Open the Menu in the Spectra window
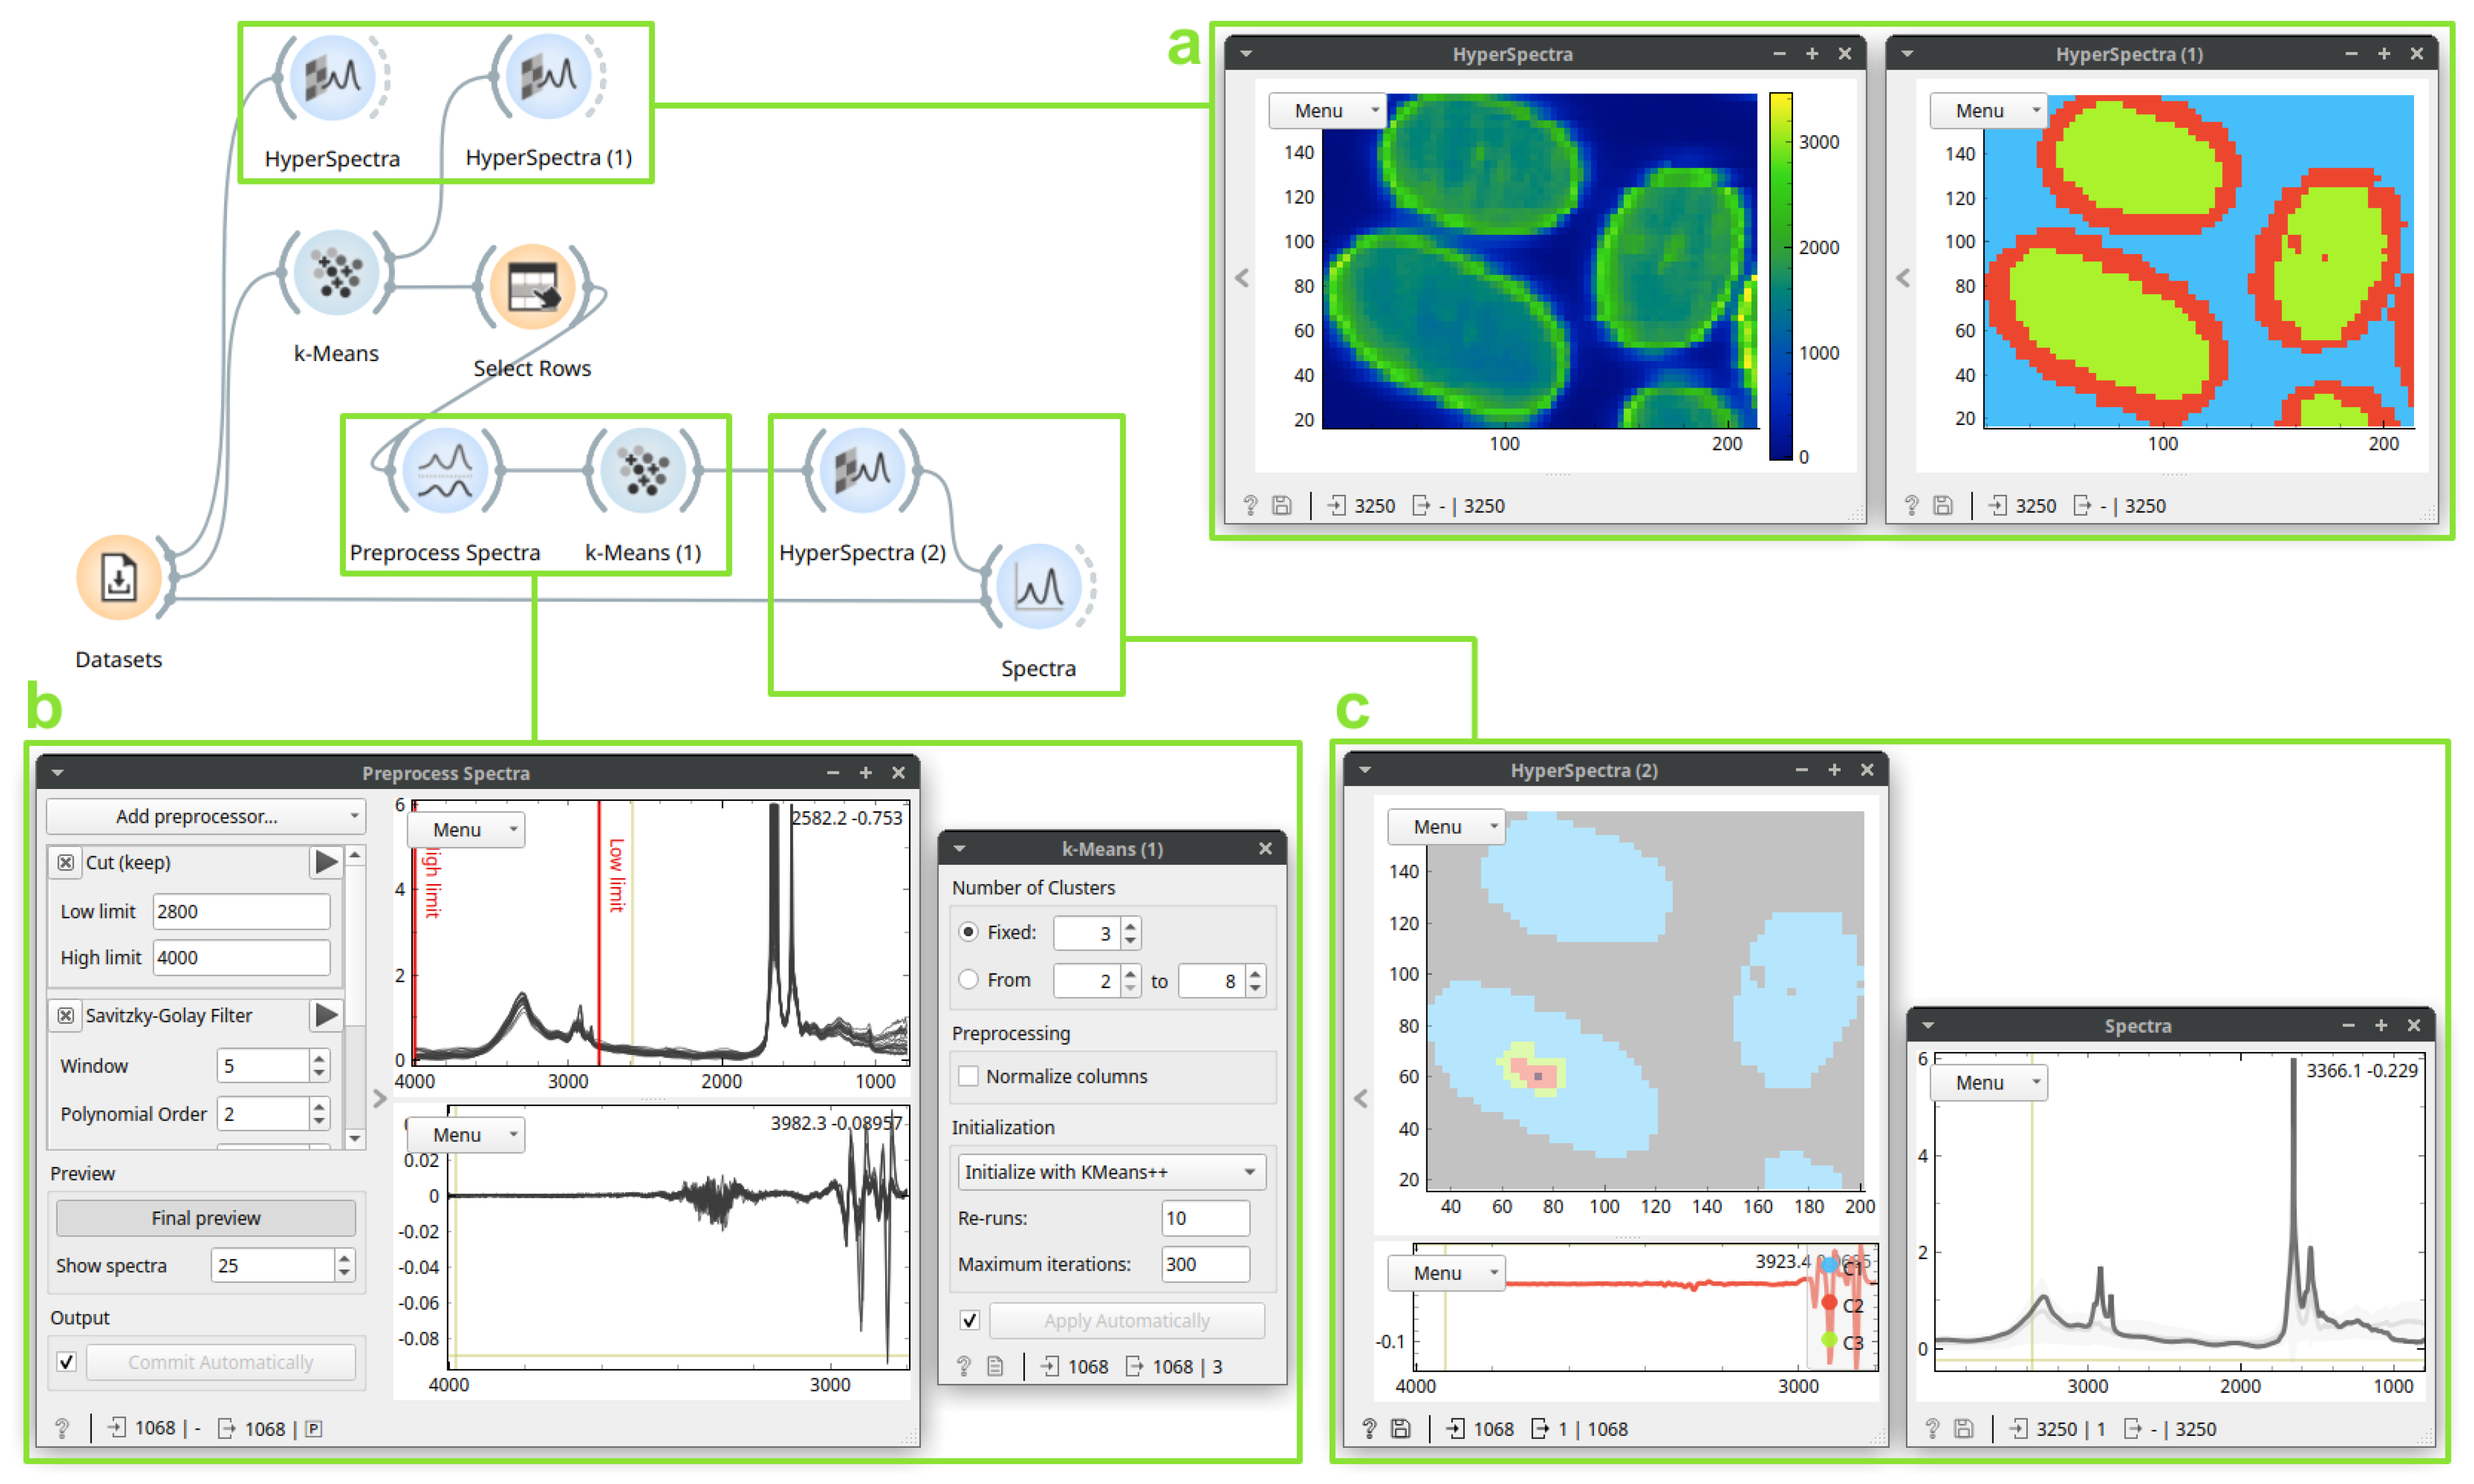The height and width of the screenshot is (1484, 2474). click(x=1988, y=1083)
